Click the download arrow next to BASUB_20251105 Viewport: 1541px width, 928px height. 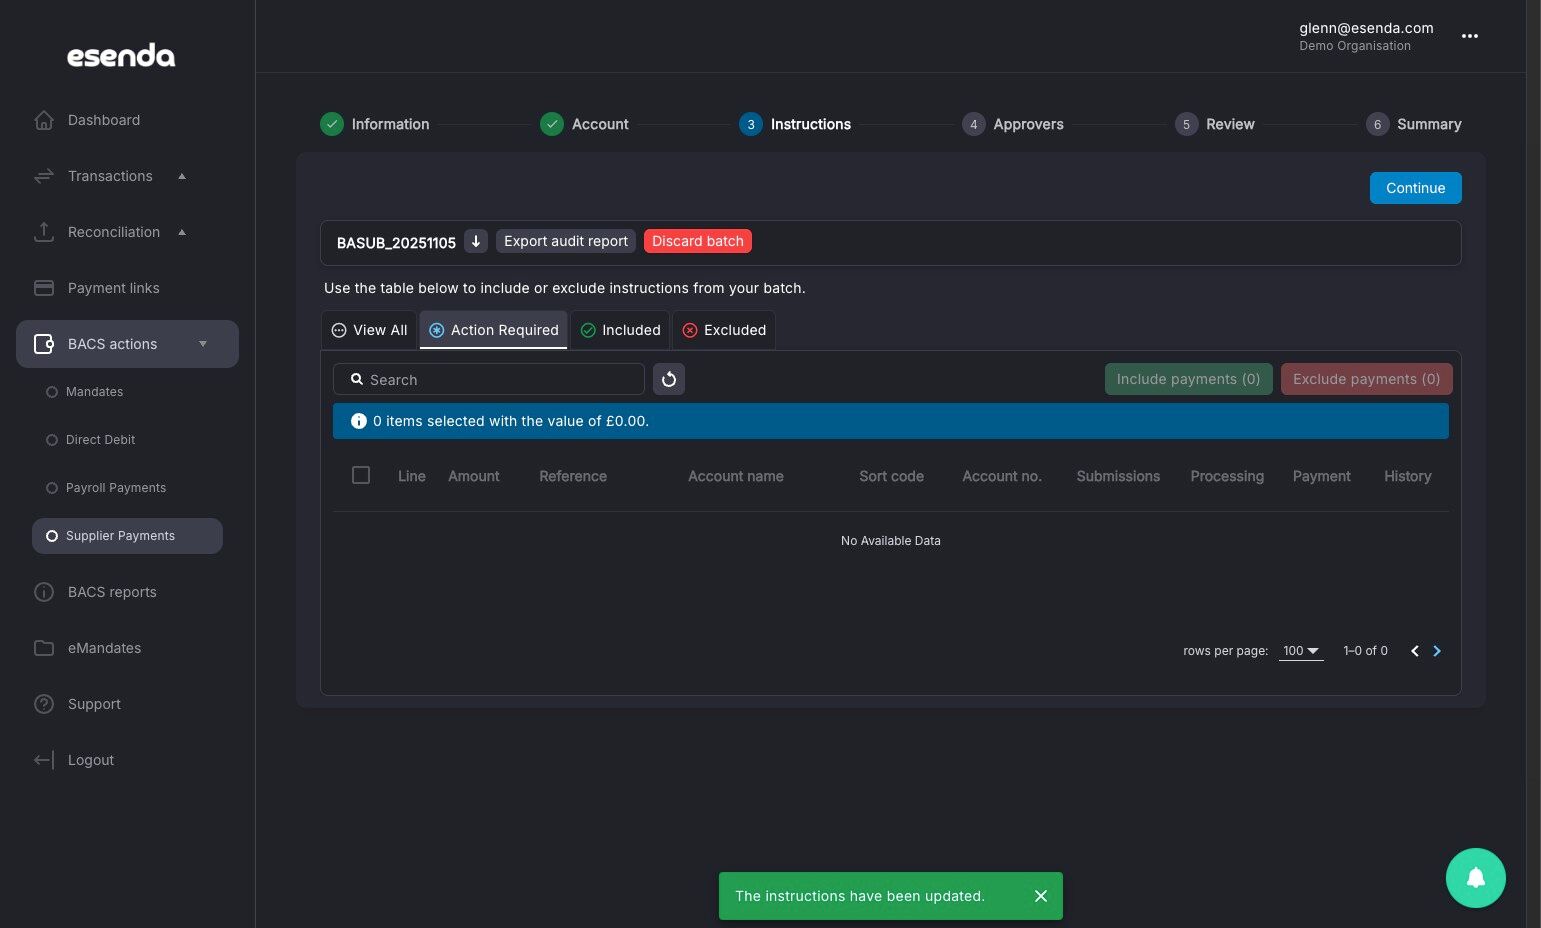[476, 241]
